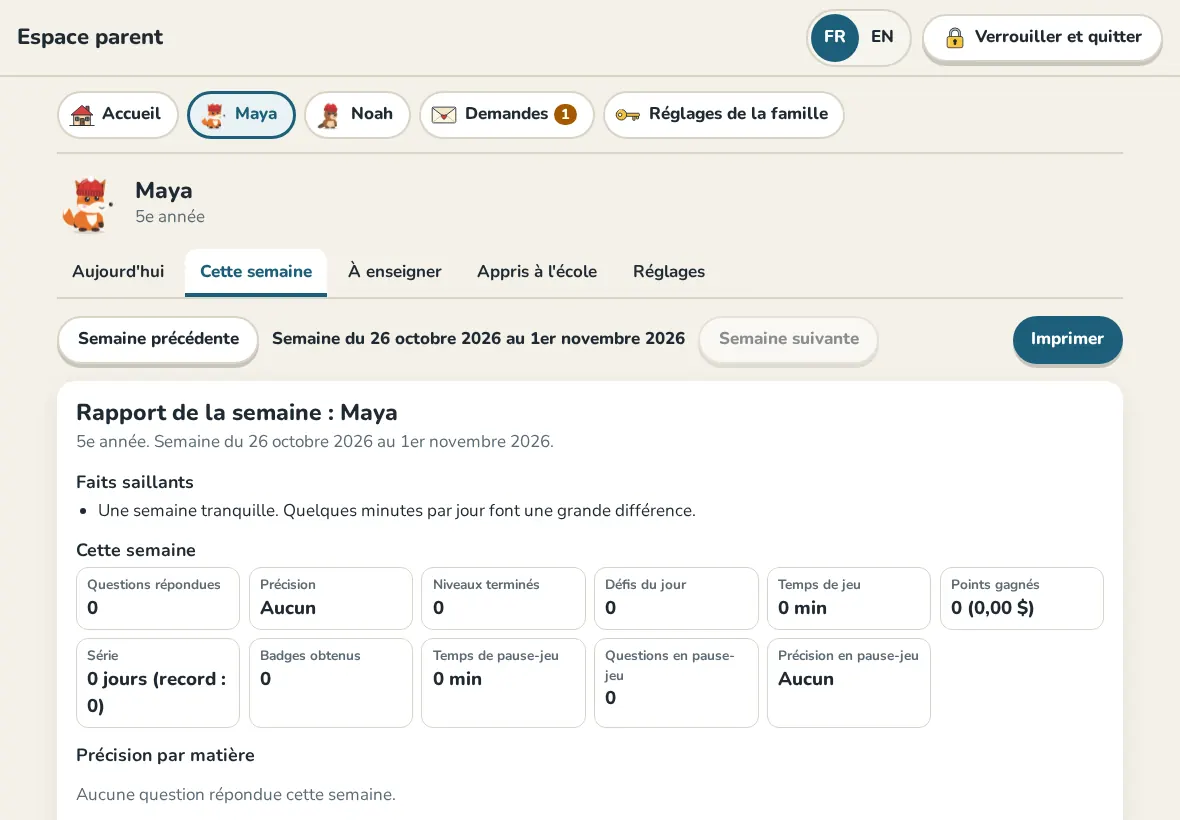Click the Précision stat card showing Aucun
The height and width of the screenshot is (820, 1180).
(x=331, y=598)
